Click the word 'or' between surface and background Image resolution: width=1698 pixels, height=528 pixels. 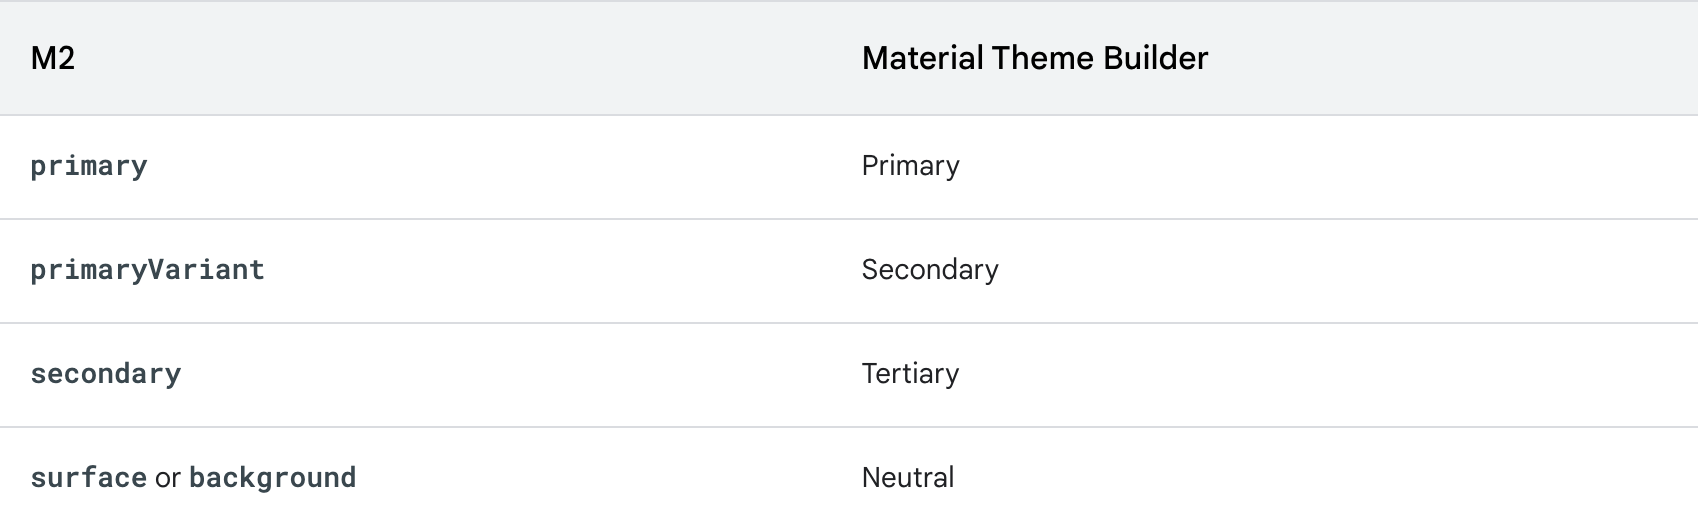point(168,478)
